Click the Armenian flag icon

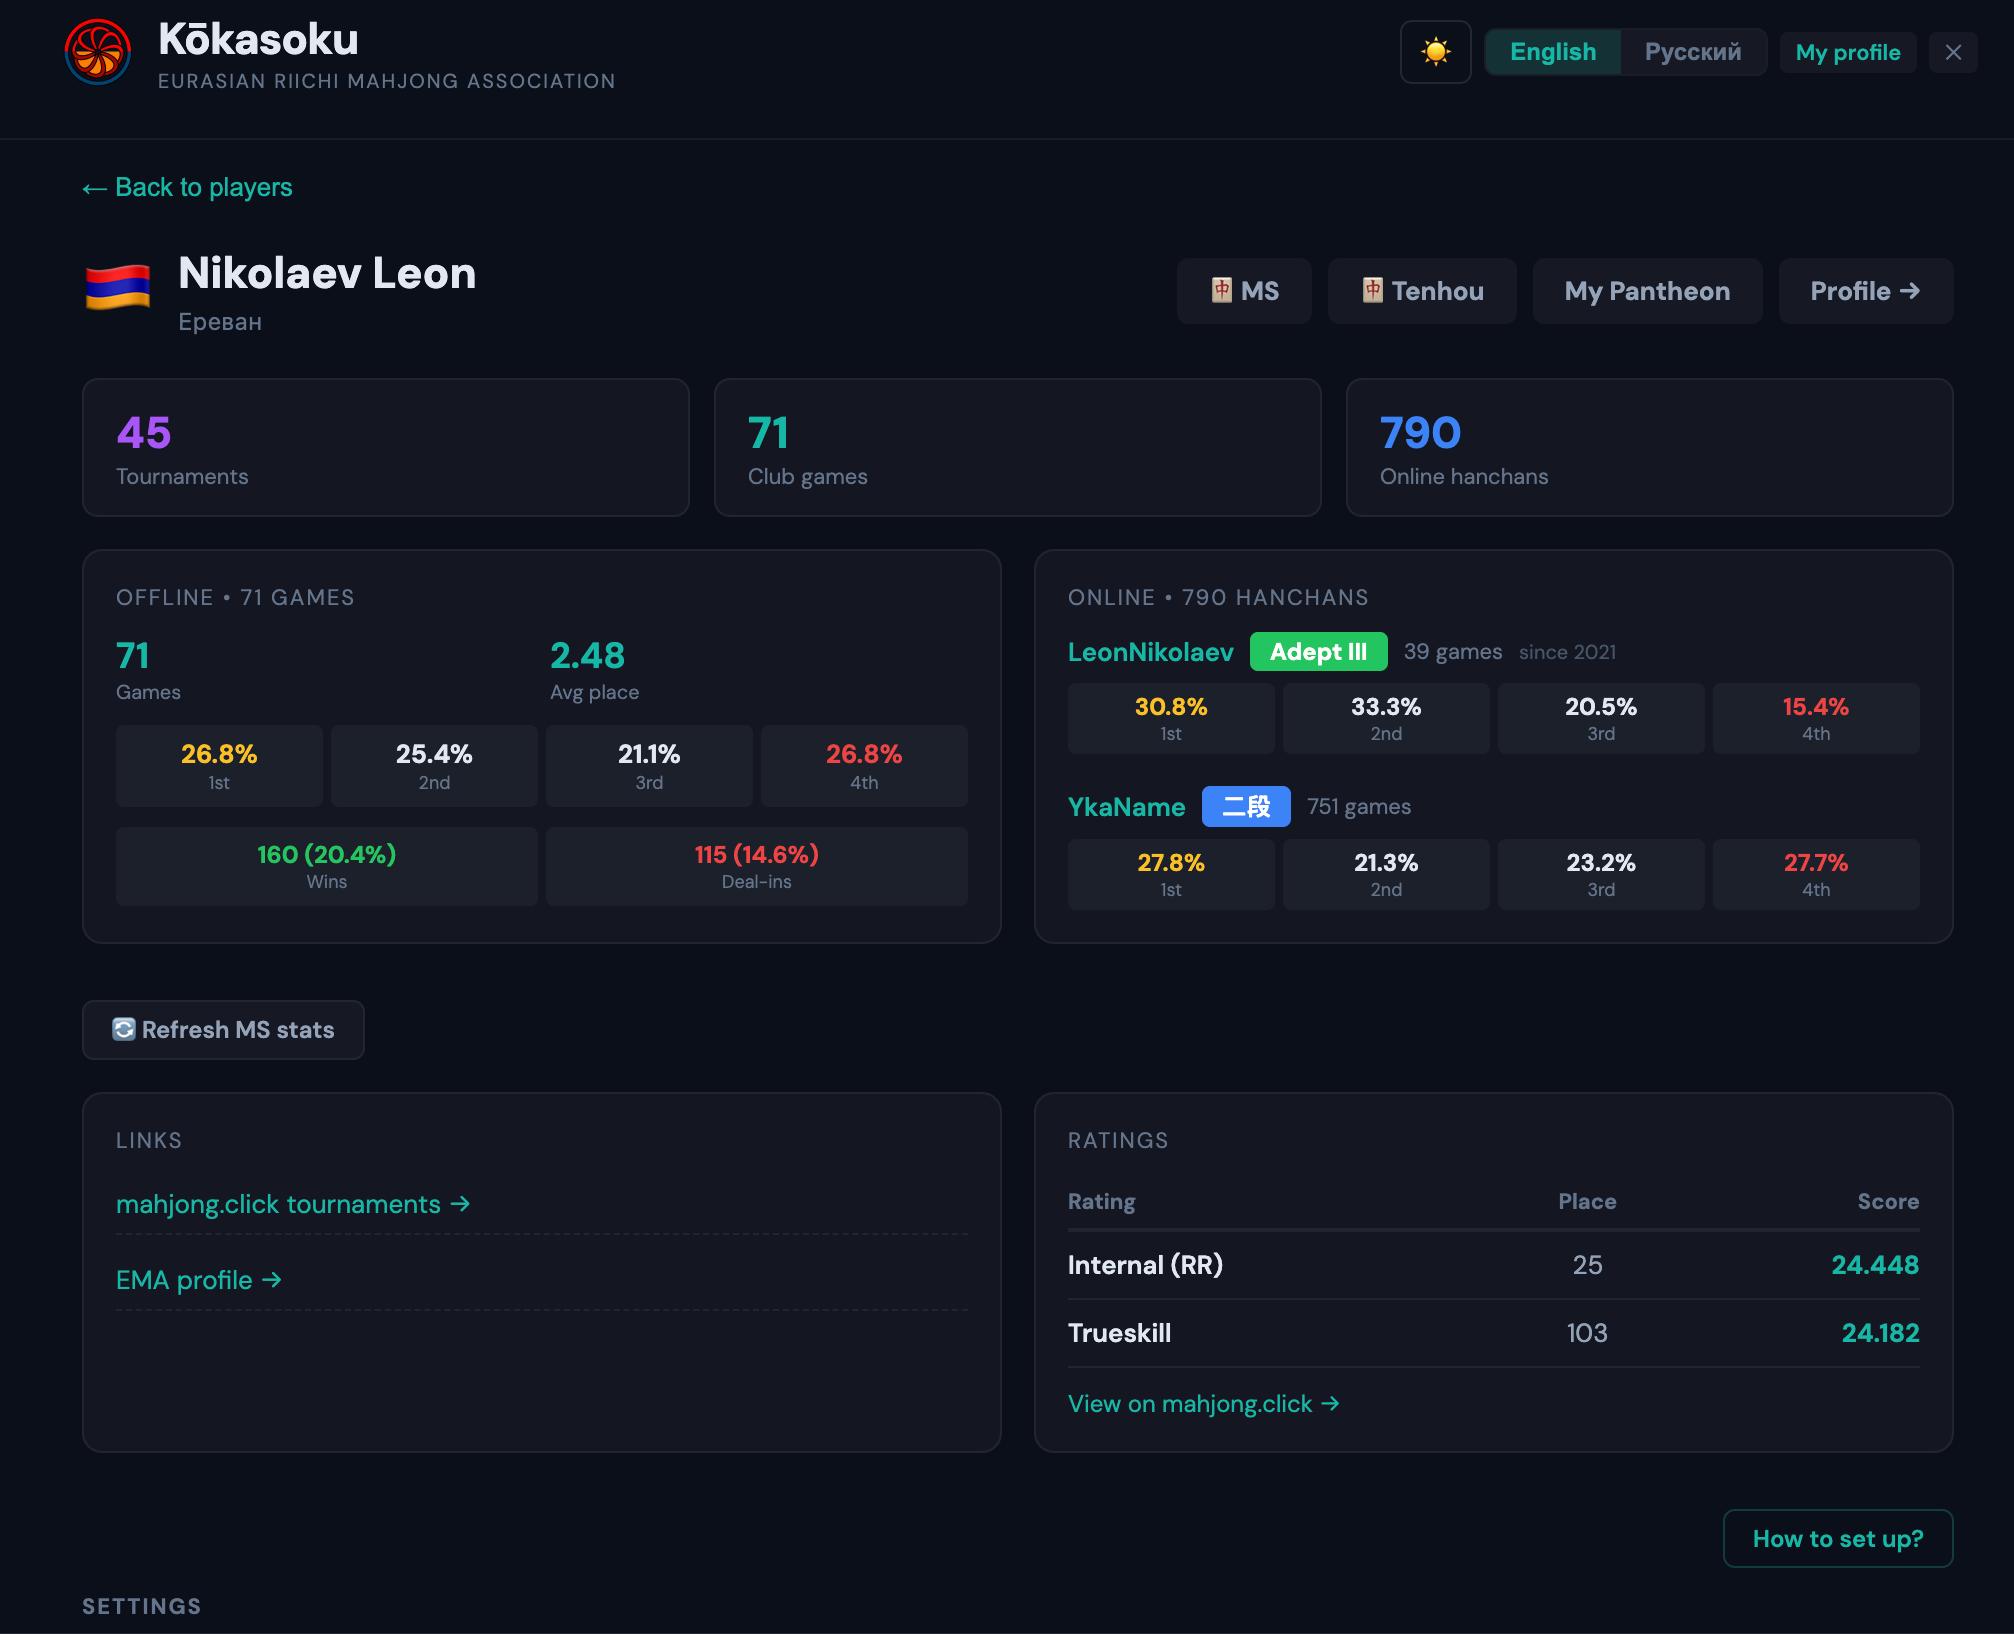click(117, 288)
